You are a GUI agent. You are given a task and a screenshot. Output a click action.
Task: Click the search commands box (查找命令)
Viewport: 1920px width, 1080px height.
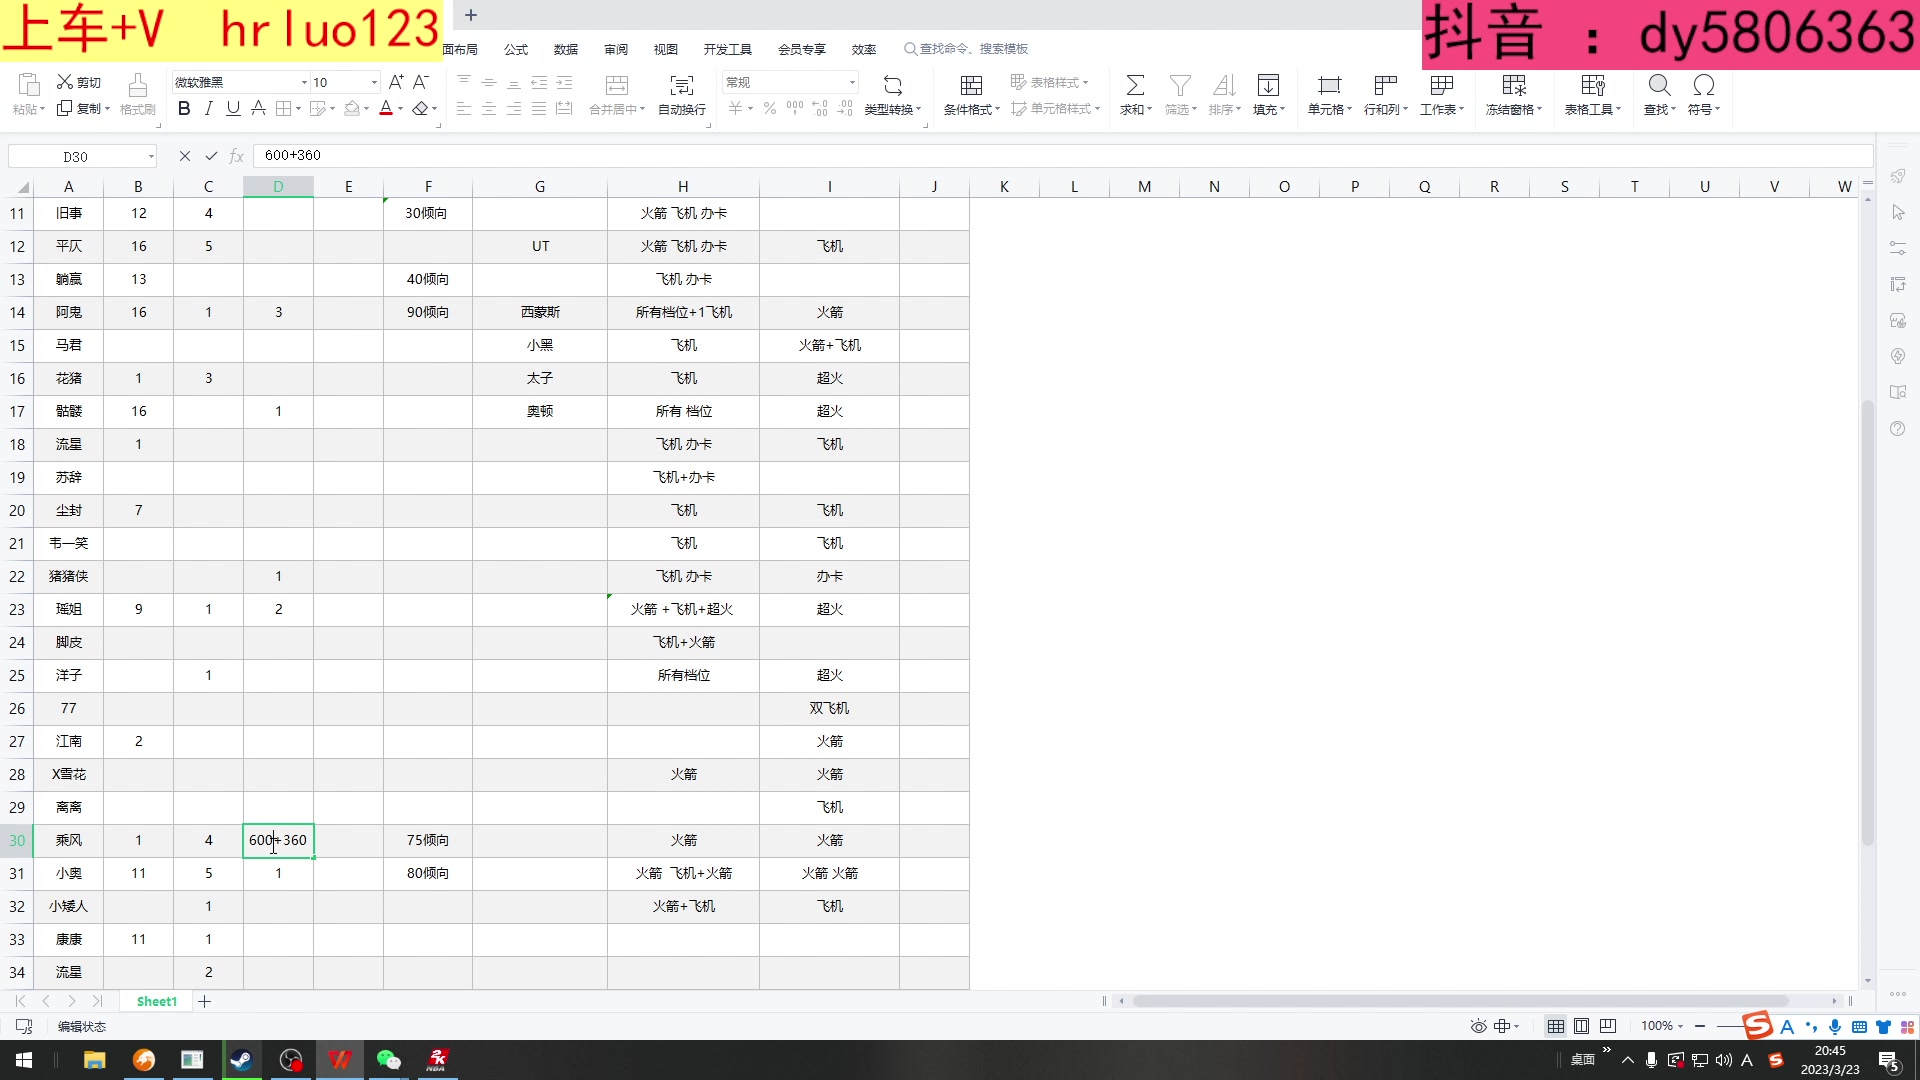[x=966, y=49]
